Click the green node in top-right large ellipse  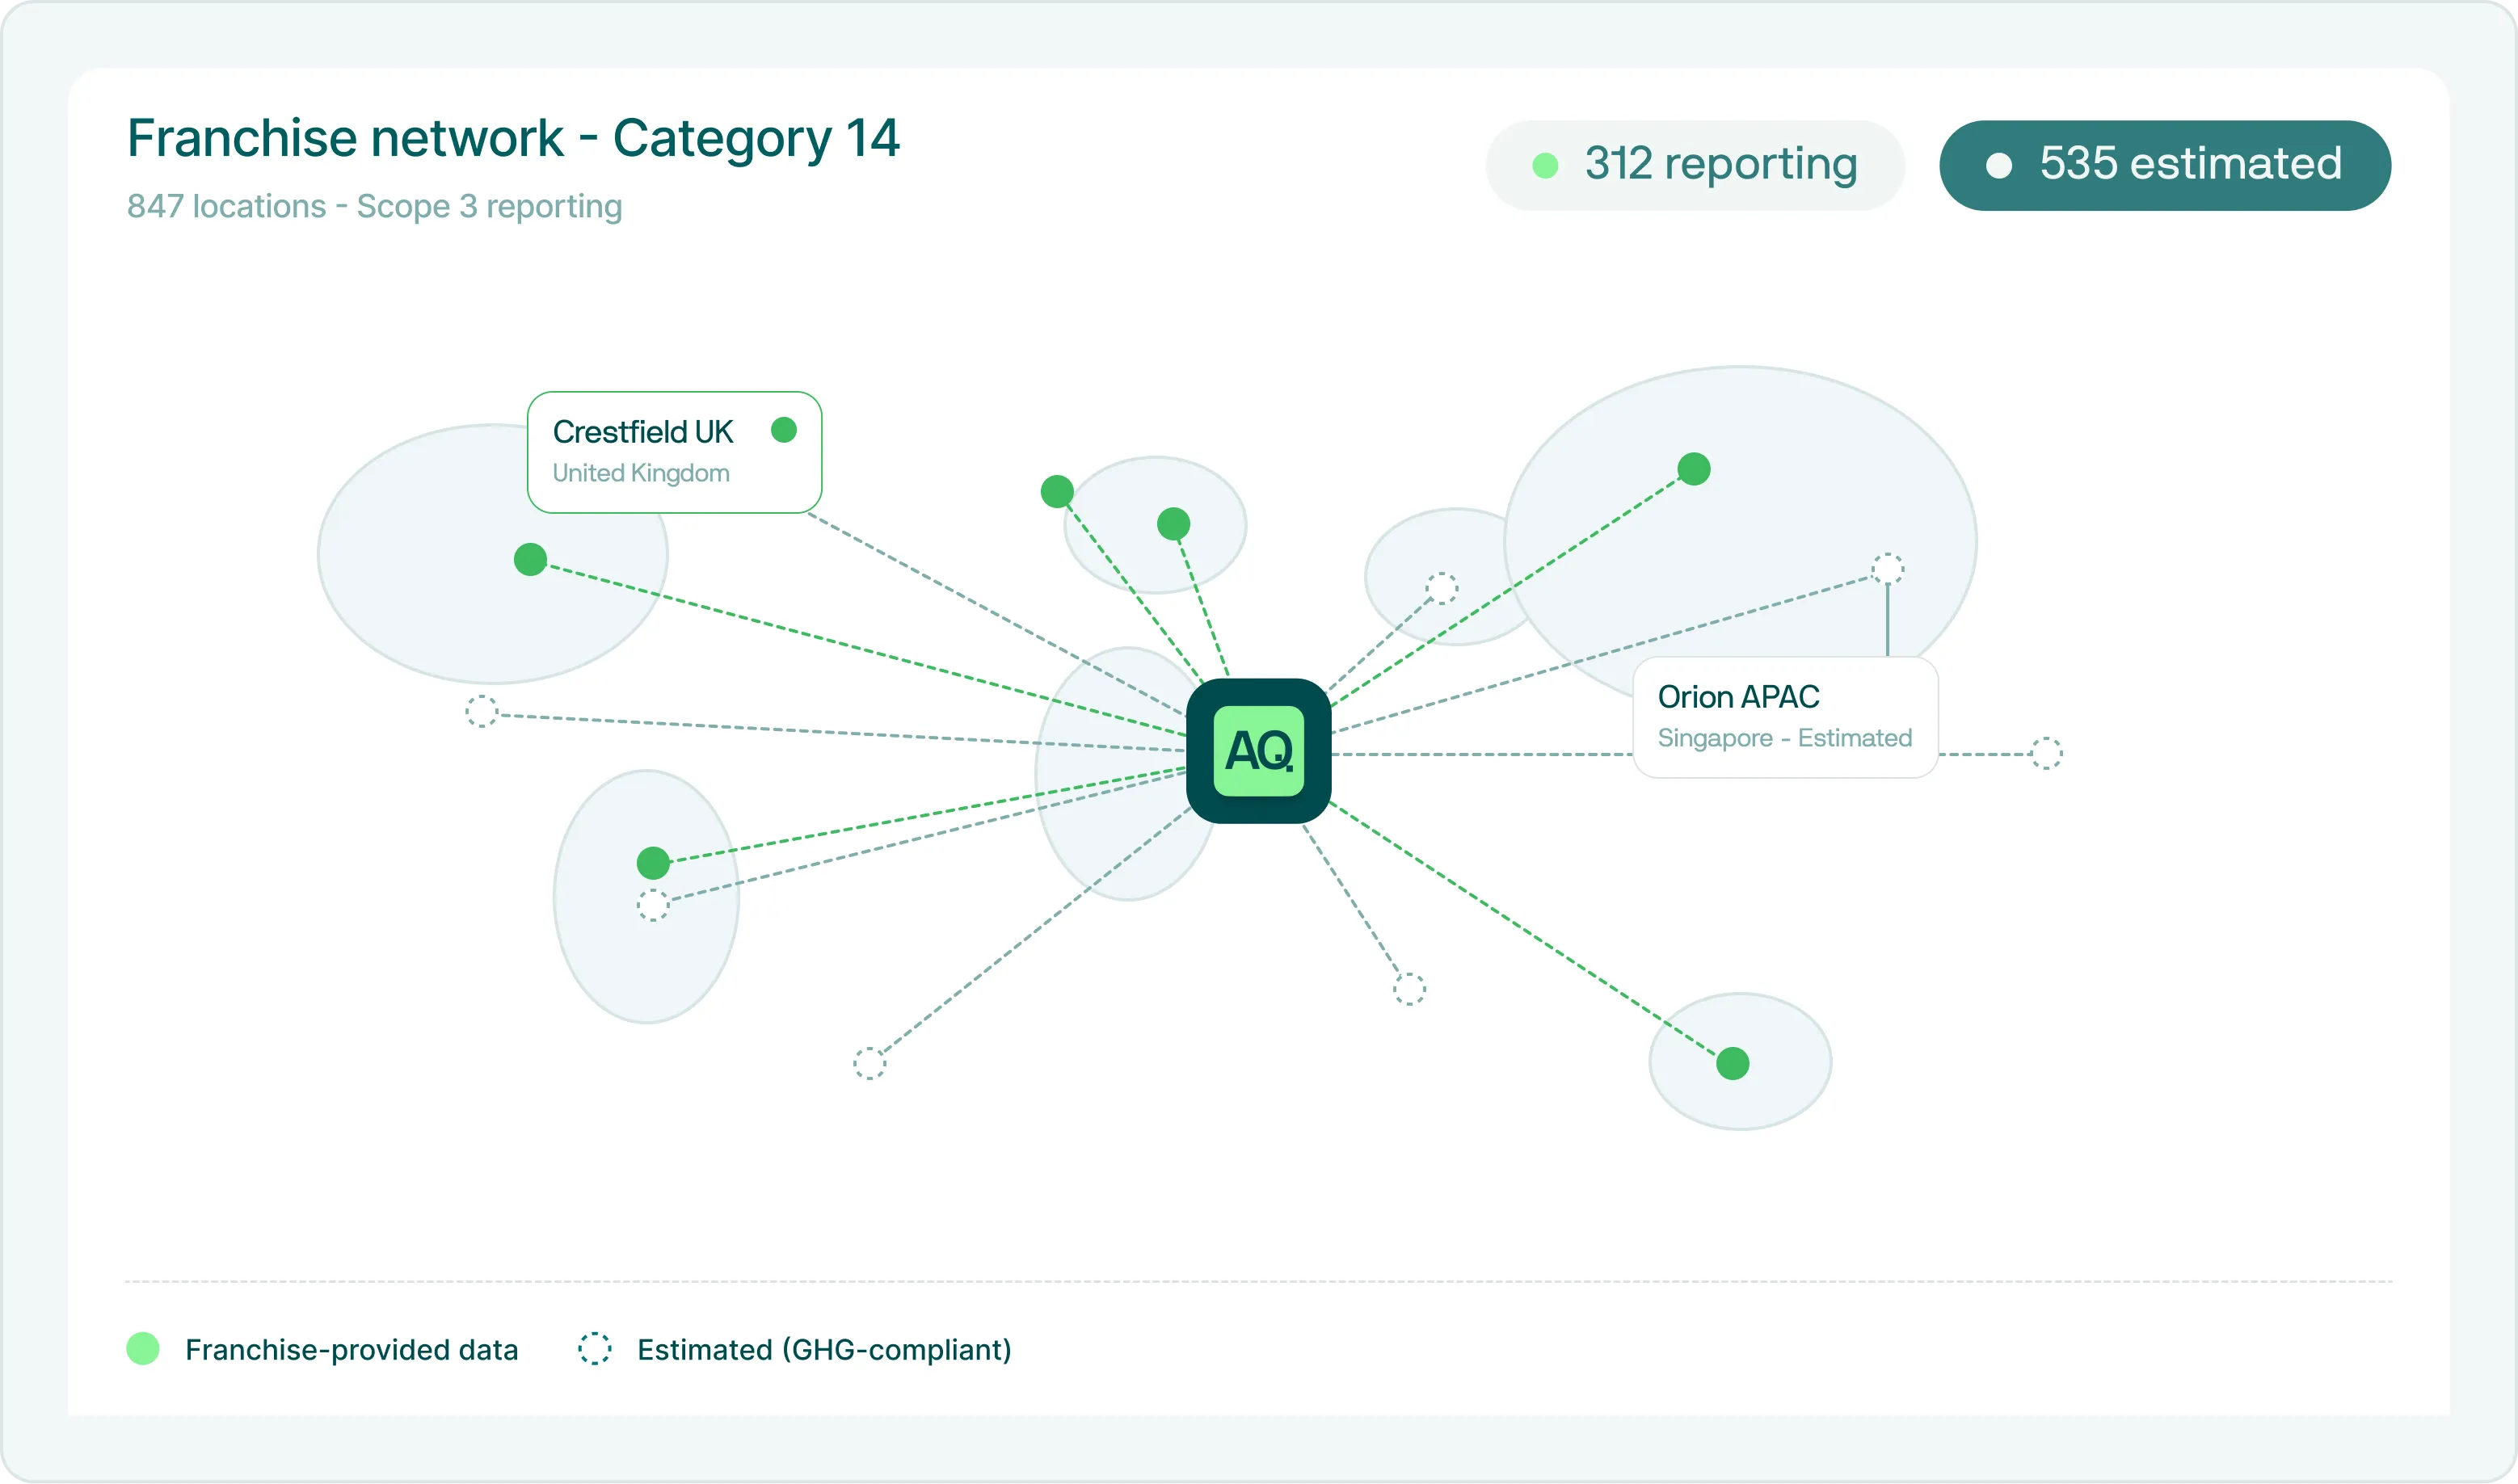pyautogui.click(x=1693, y=468)
